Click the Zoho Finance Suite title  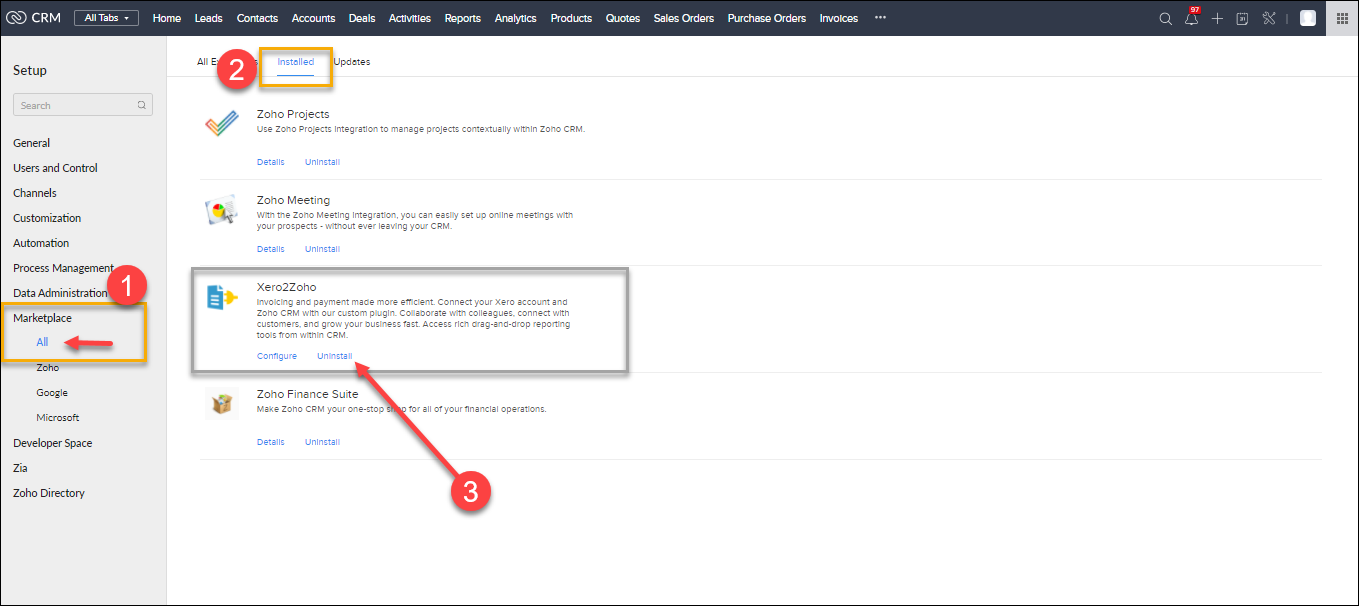tap(308, 394)
